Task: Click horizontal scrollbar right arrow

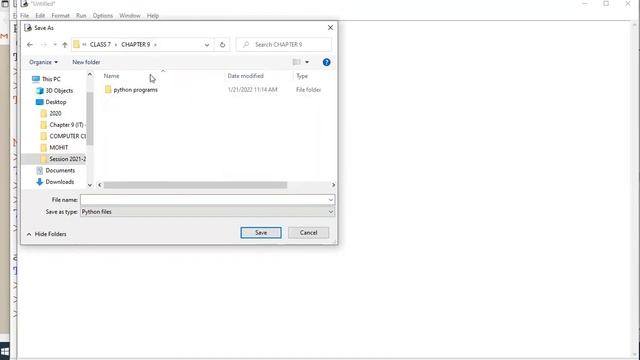Action: click(x=333, y=185)
